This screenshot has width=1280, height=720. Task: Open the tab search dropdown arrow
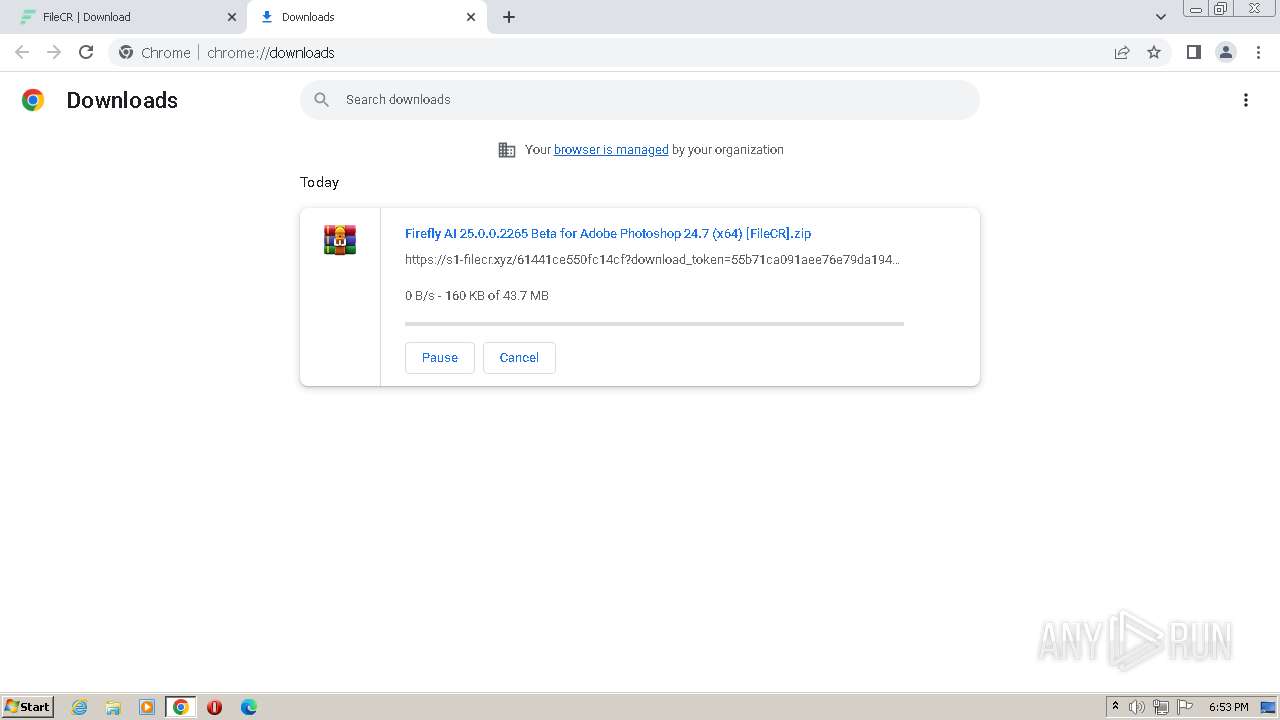(1161, 17)
